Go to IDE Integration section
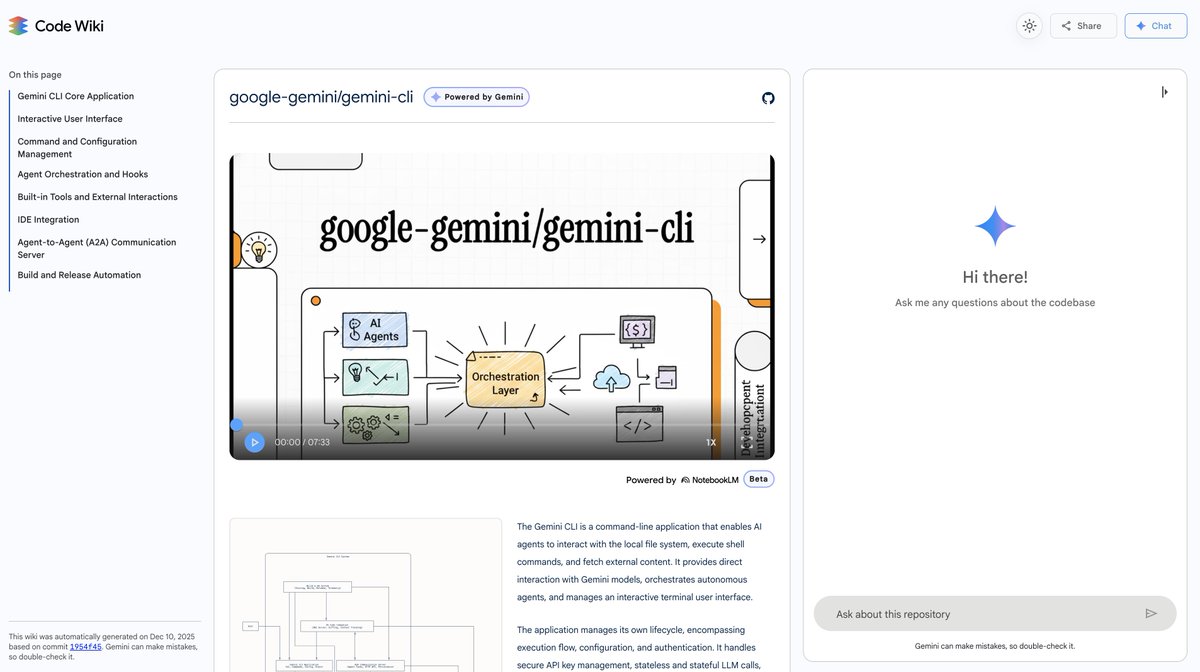The height and width of the screenshot is (672, 1200). pos(48,220)
